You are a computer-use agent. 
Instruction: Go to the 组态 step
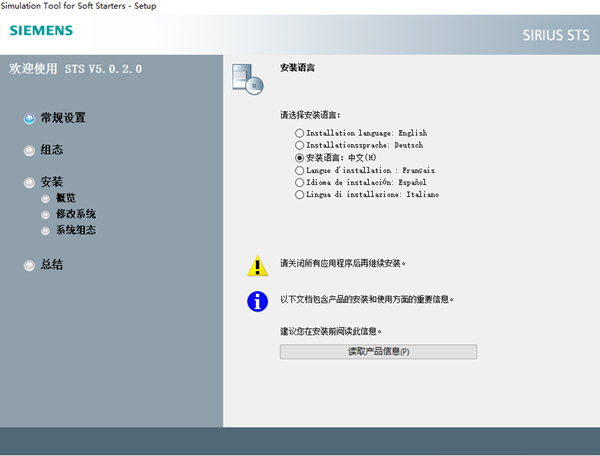[44, 150]
